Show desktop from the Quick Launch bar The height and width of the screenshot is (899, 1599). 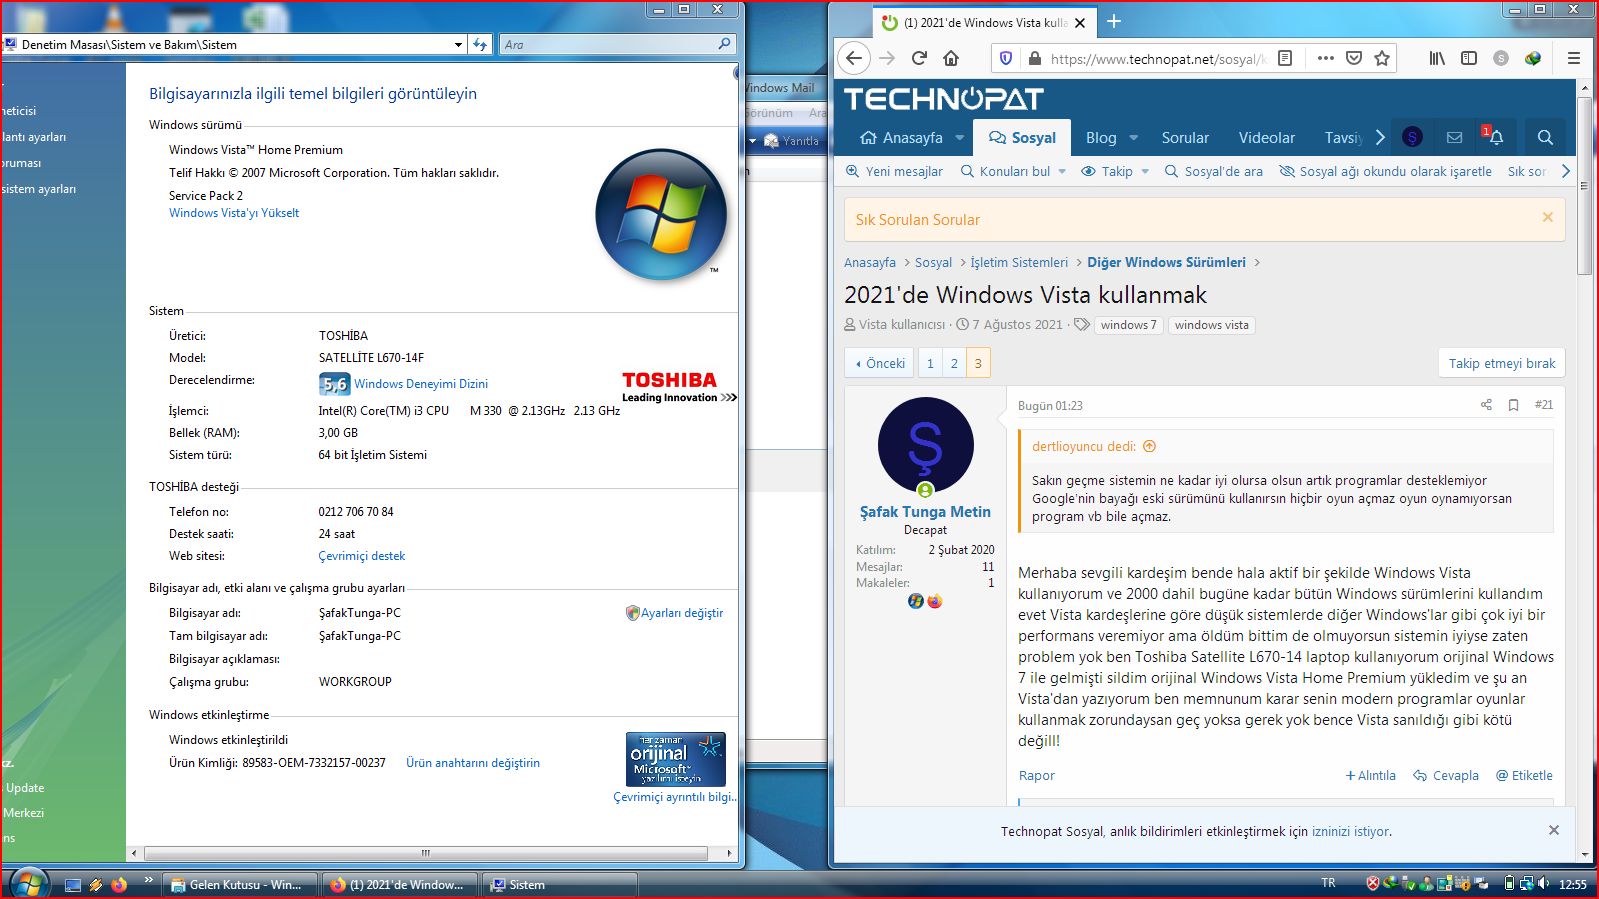73,884
